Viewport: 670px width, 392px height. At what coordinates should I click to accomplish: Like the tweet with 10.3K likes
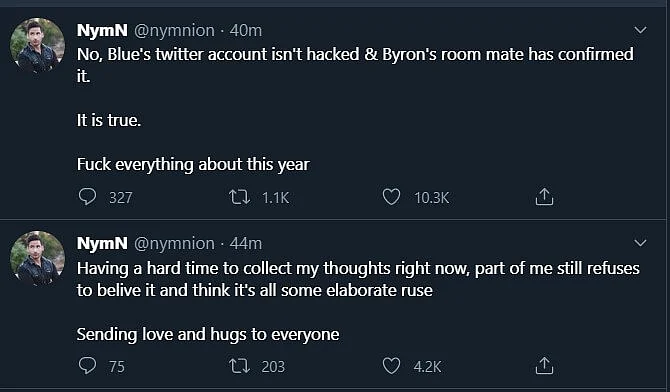(x=391, y=197)
